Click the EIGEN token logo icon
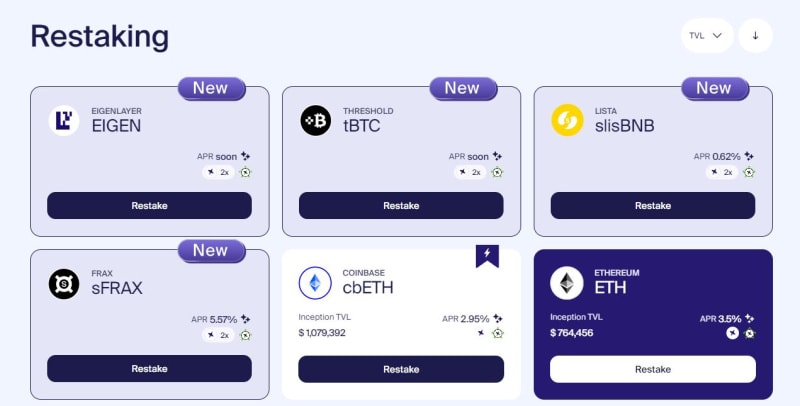 tap(64, 120)
